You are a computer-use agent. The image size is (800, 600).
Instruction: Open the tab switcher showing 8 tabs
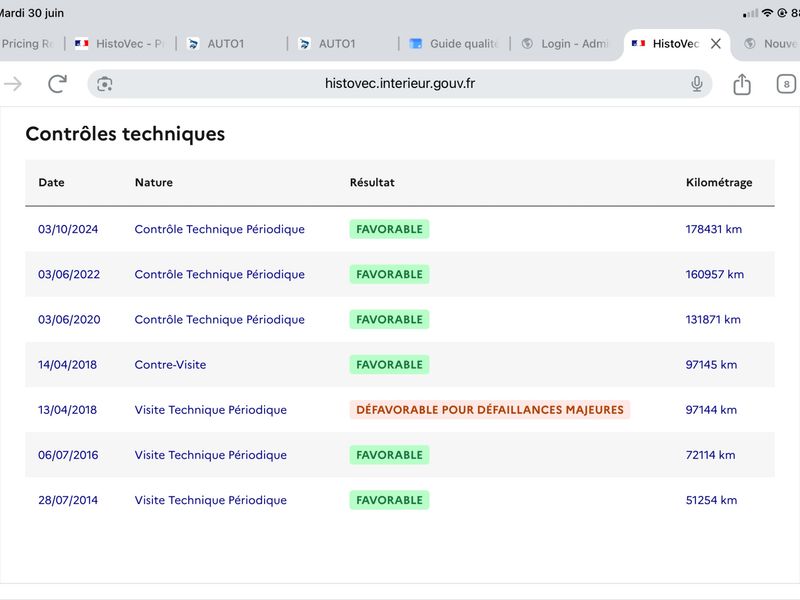click(786, 84)
